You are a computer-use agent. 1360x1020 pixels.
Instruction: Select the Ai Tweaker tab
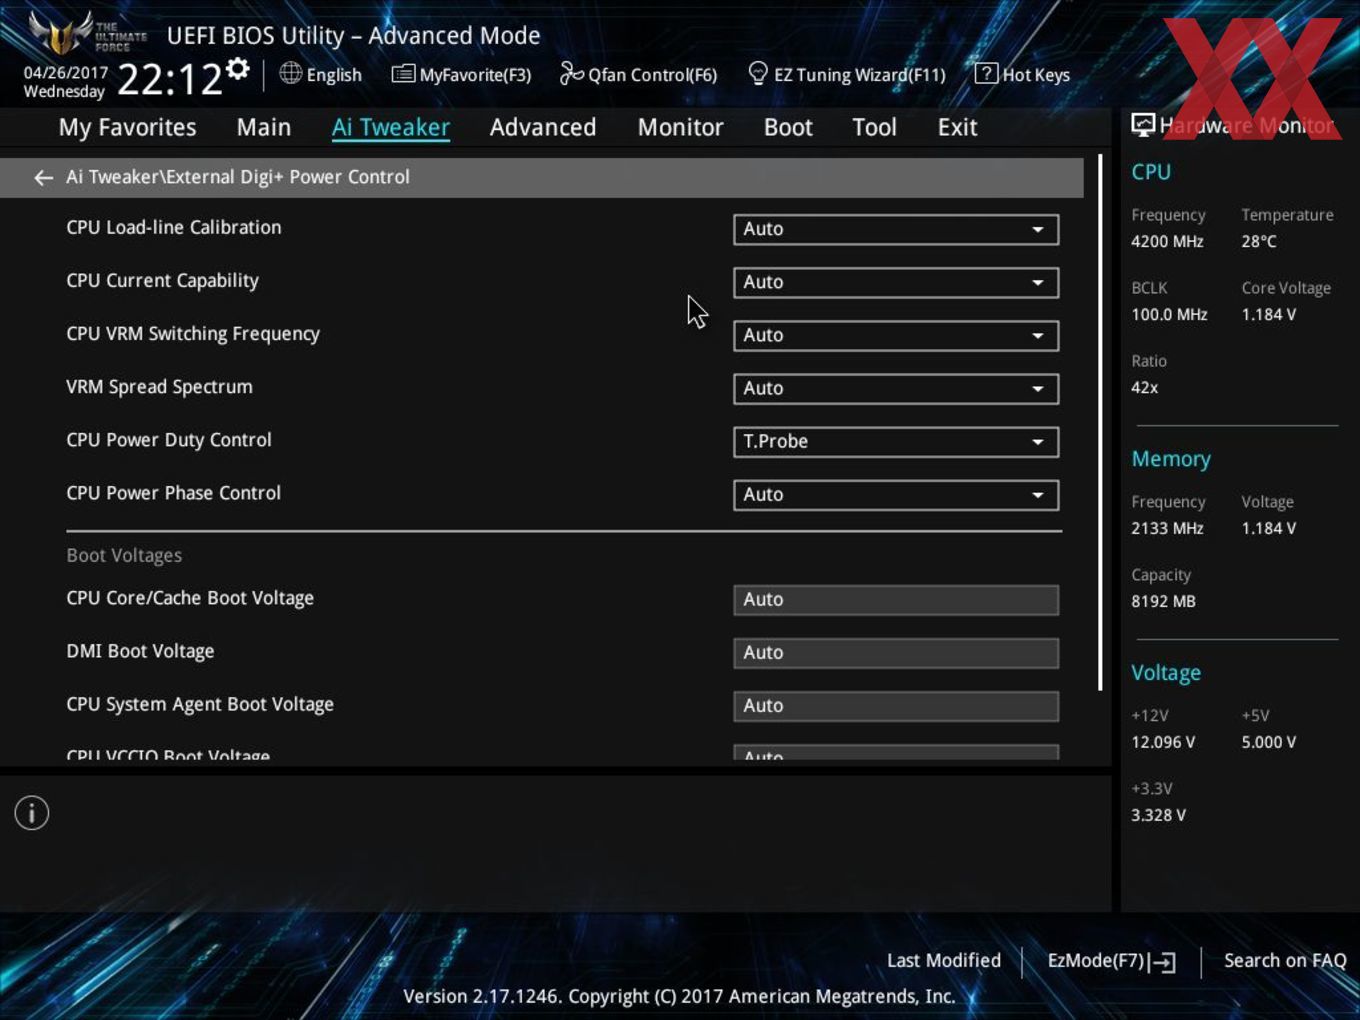[391, 127]
